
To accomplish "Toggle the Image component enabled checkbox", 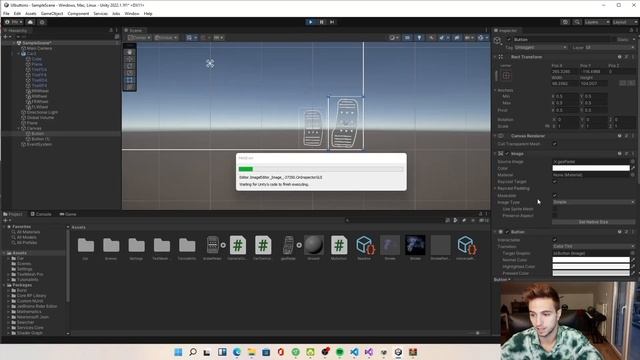I will 507,153.
